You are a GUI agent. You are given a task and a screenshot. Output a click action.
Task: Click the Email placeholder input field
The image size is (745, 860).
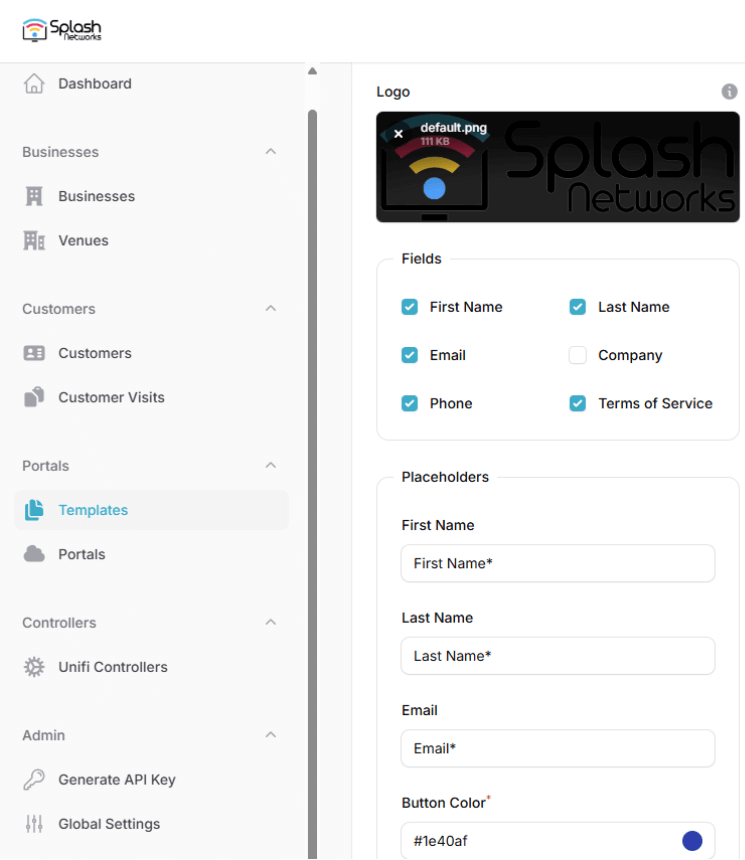tap(557, 748)
